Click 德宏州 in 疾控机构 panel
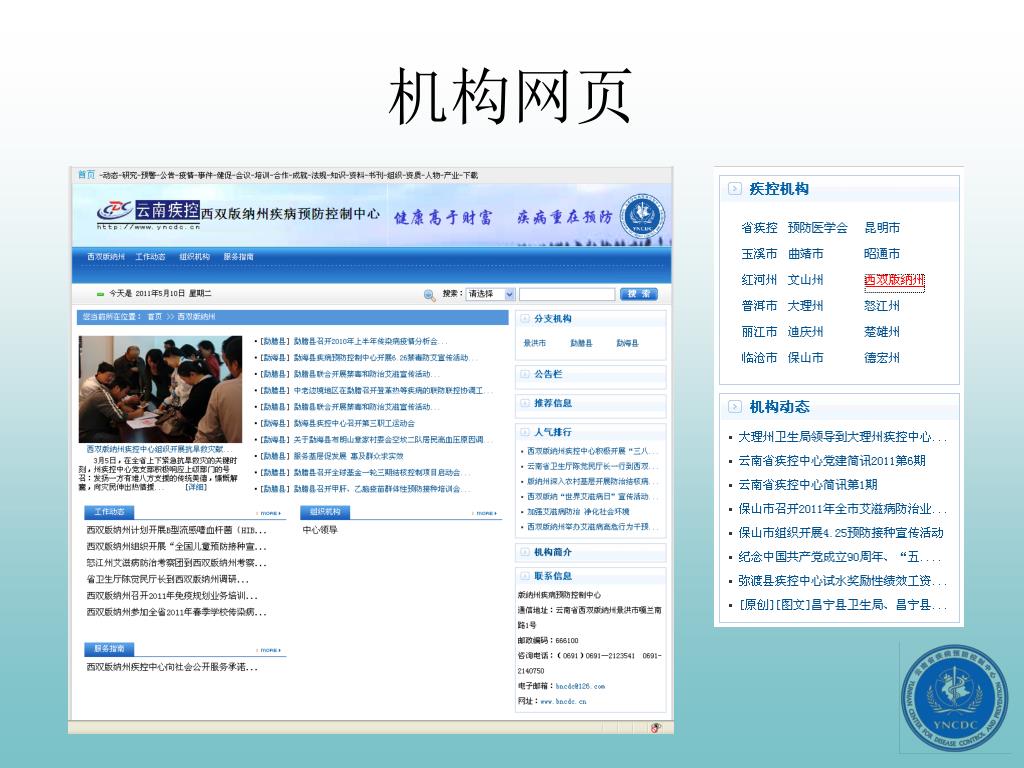Viewport: 1024px width, 768px height. tap(882, 358)
